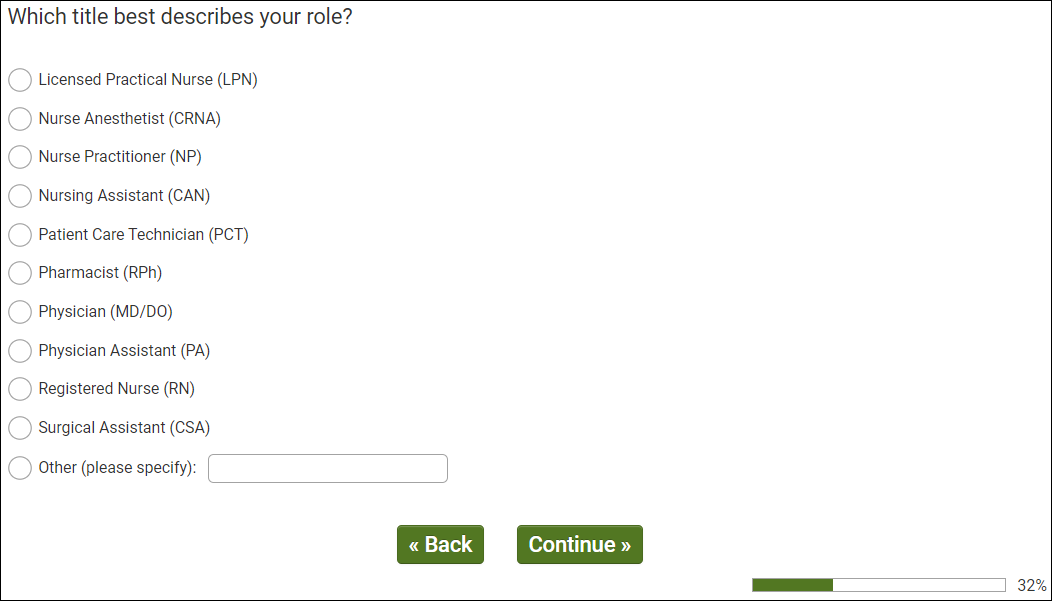Pick Physician (MD/DO) as role
The width and height of the screenshot is (1052, 601).
[20, 312]
